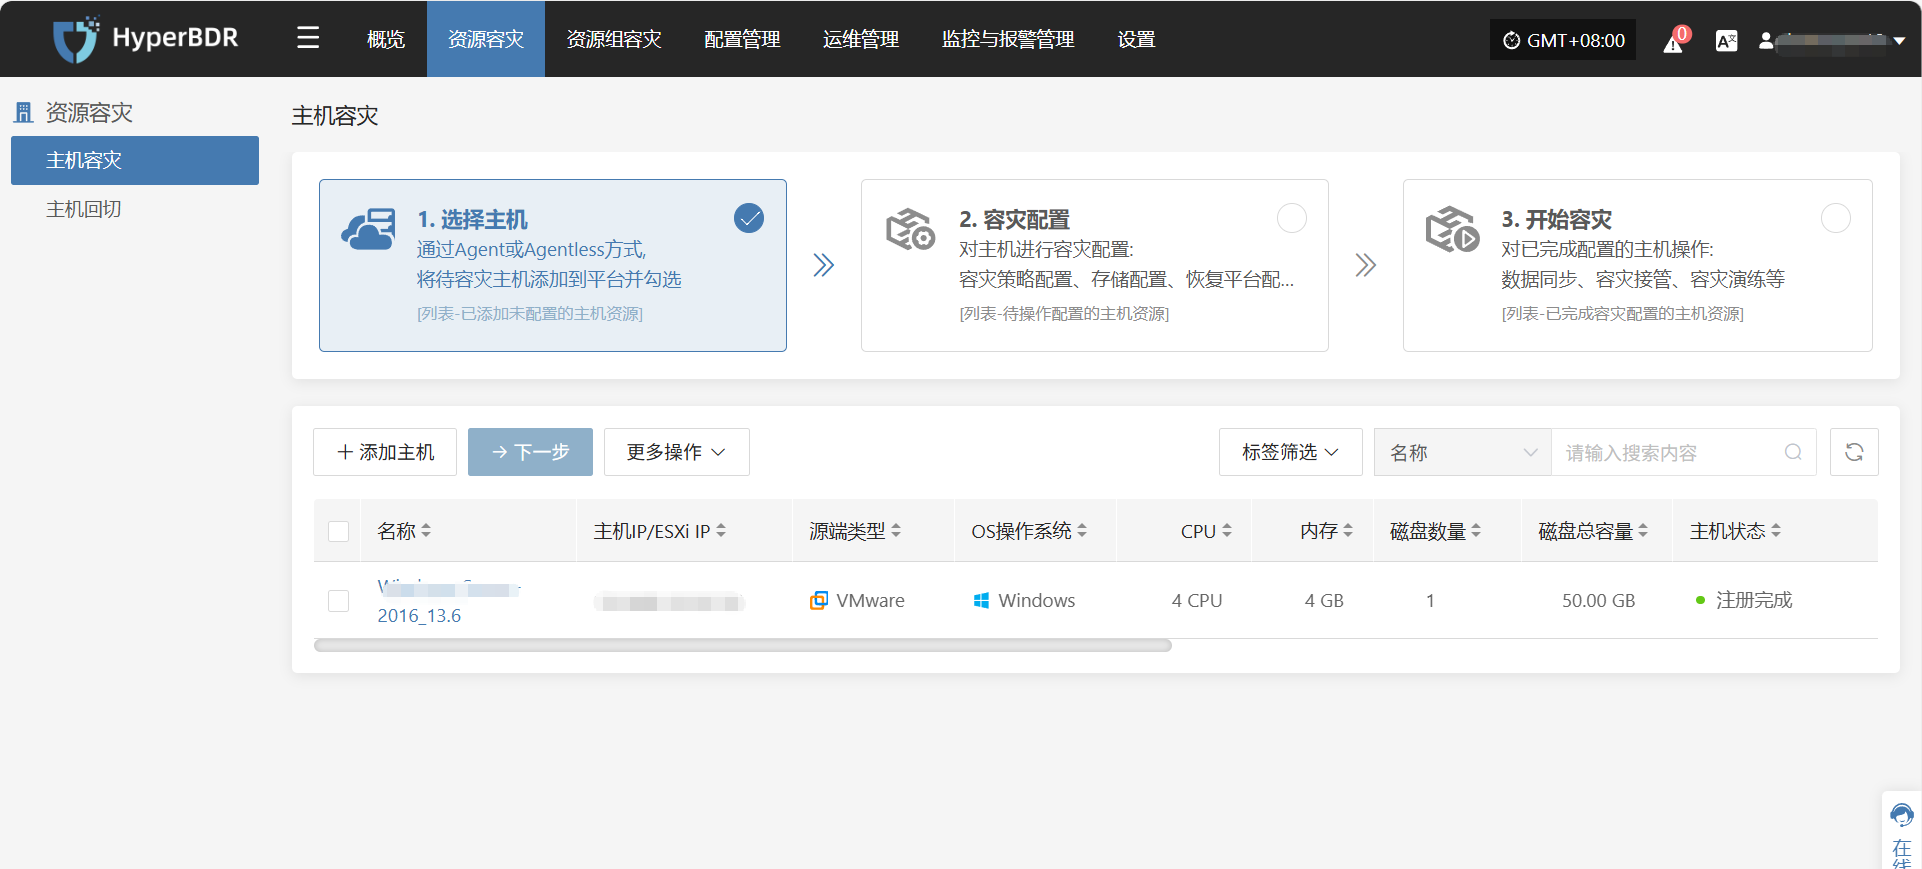Open the 概览 tab

click(386, 39)
